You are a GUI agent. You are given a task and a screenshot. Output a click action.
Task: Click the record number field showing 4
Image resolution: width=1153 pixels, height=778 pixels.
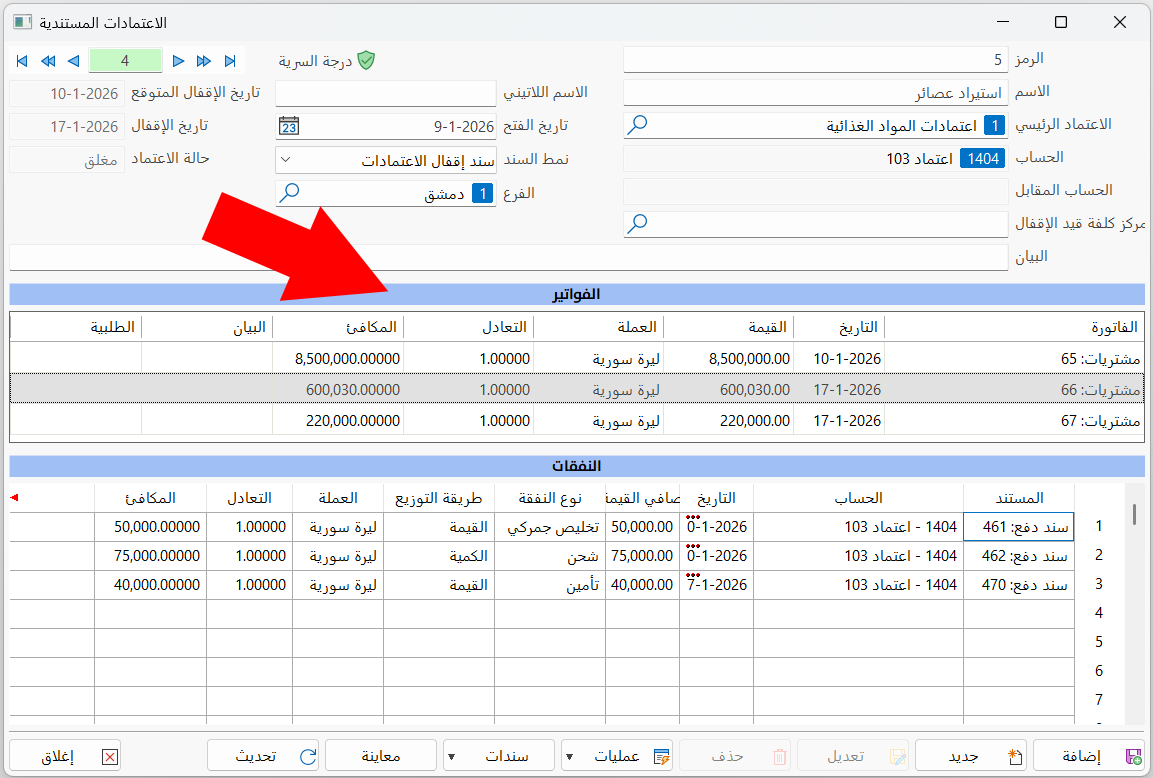pyautogui.click(x=125, y=60)
